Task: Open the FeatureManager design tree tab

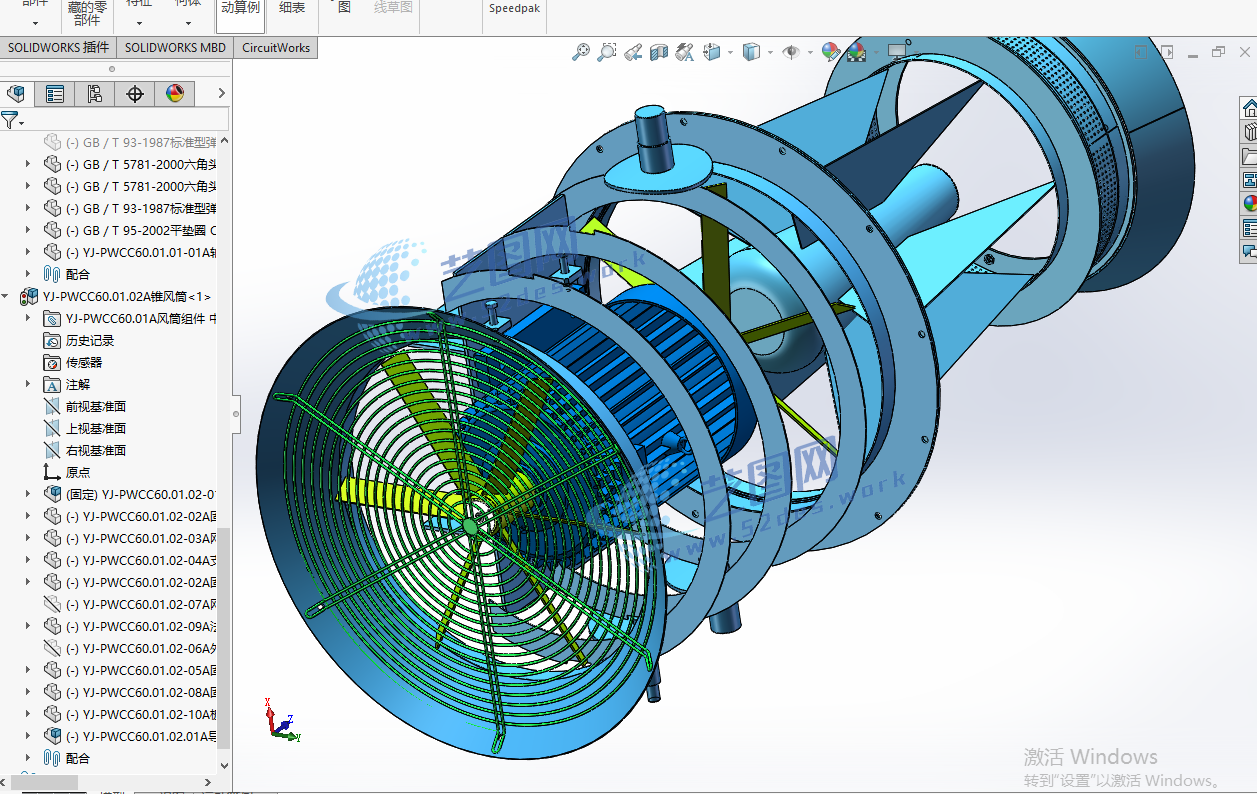Action: coord(16,94)
